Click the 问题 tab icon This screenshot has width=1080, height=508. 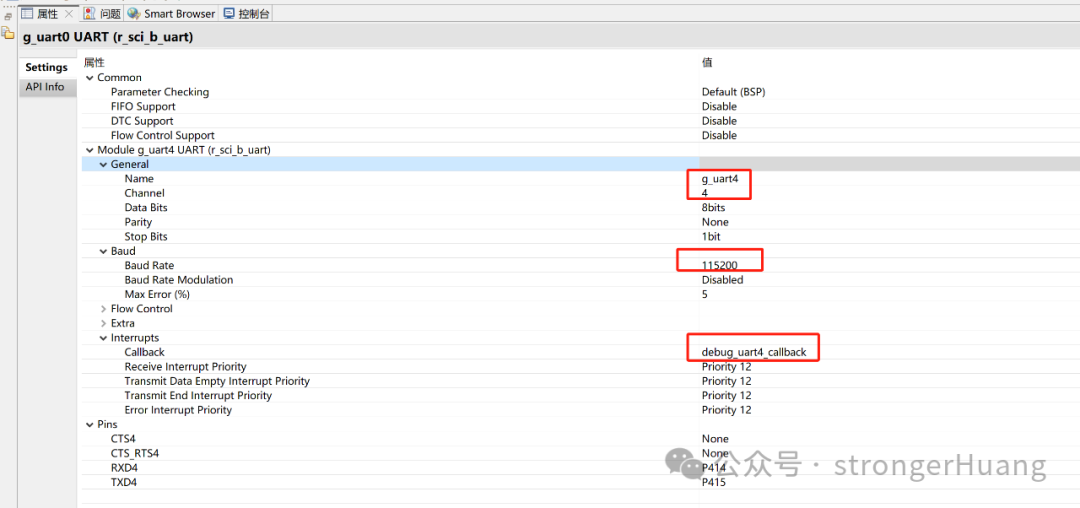[90, 13]
